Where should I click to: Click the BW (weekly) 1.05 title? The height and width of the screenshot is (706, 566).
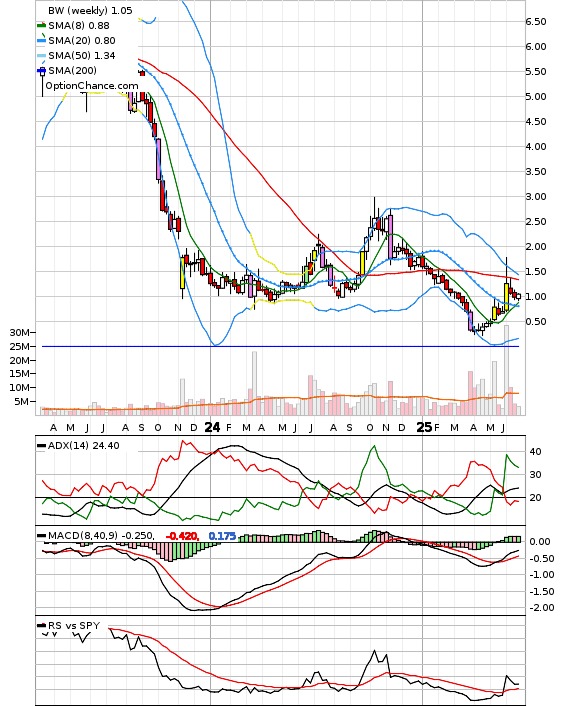point(90,10)
